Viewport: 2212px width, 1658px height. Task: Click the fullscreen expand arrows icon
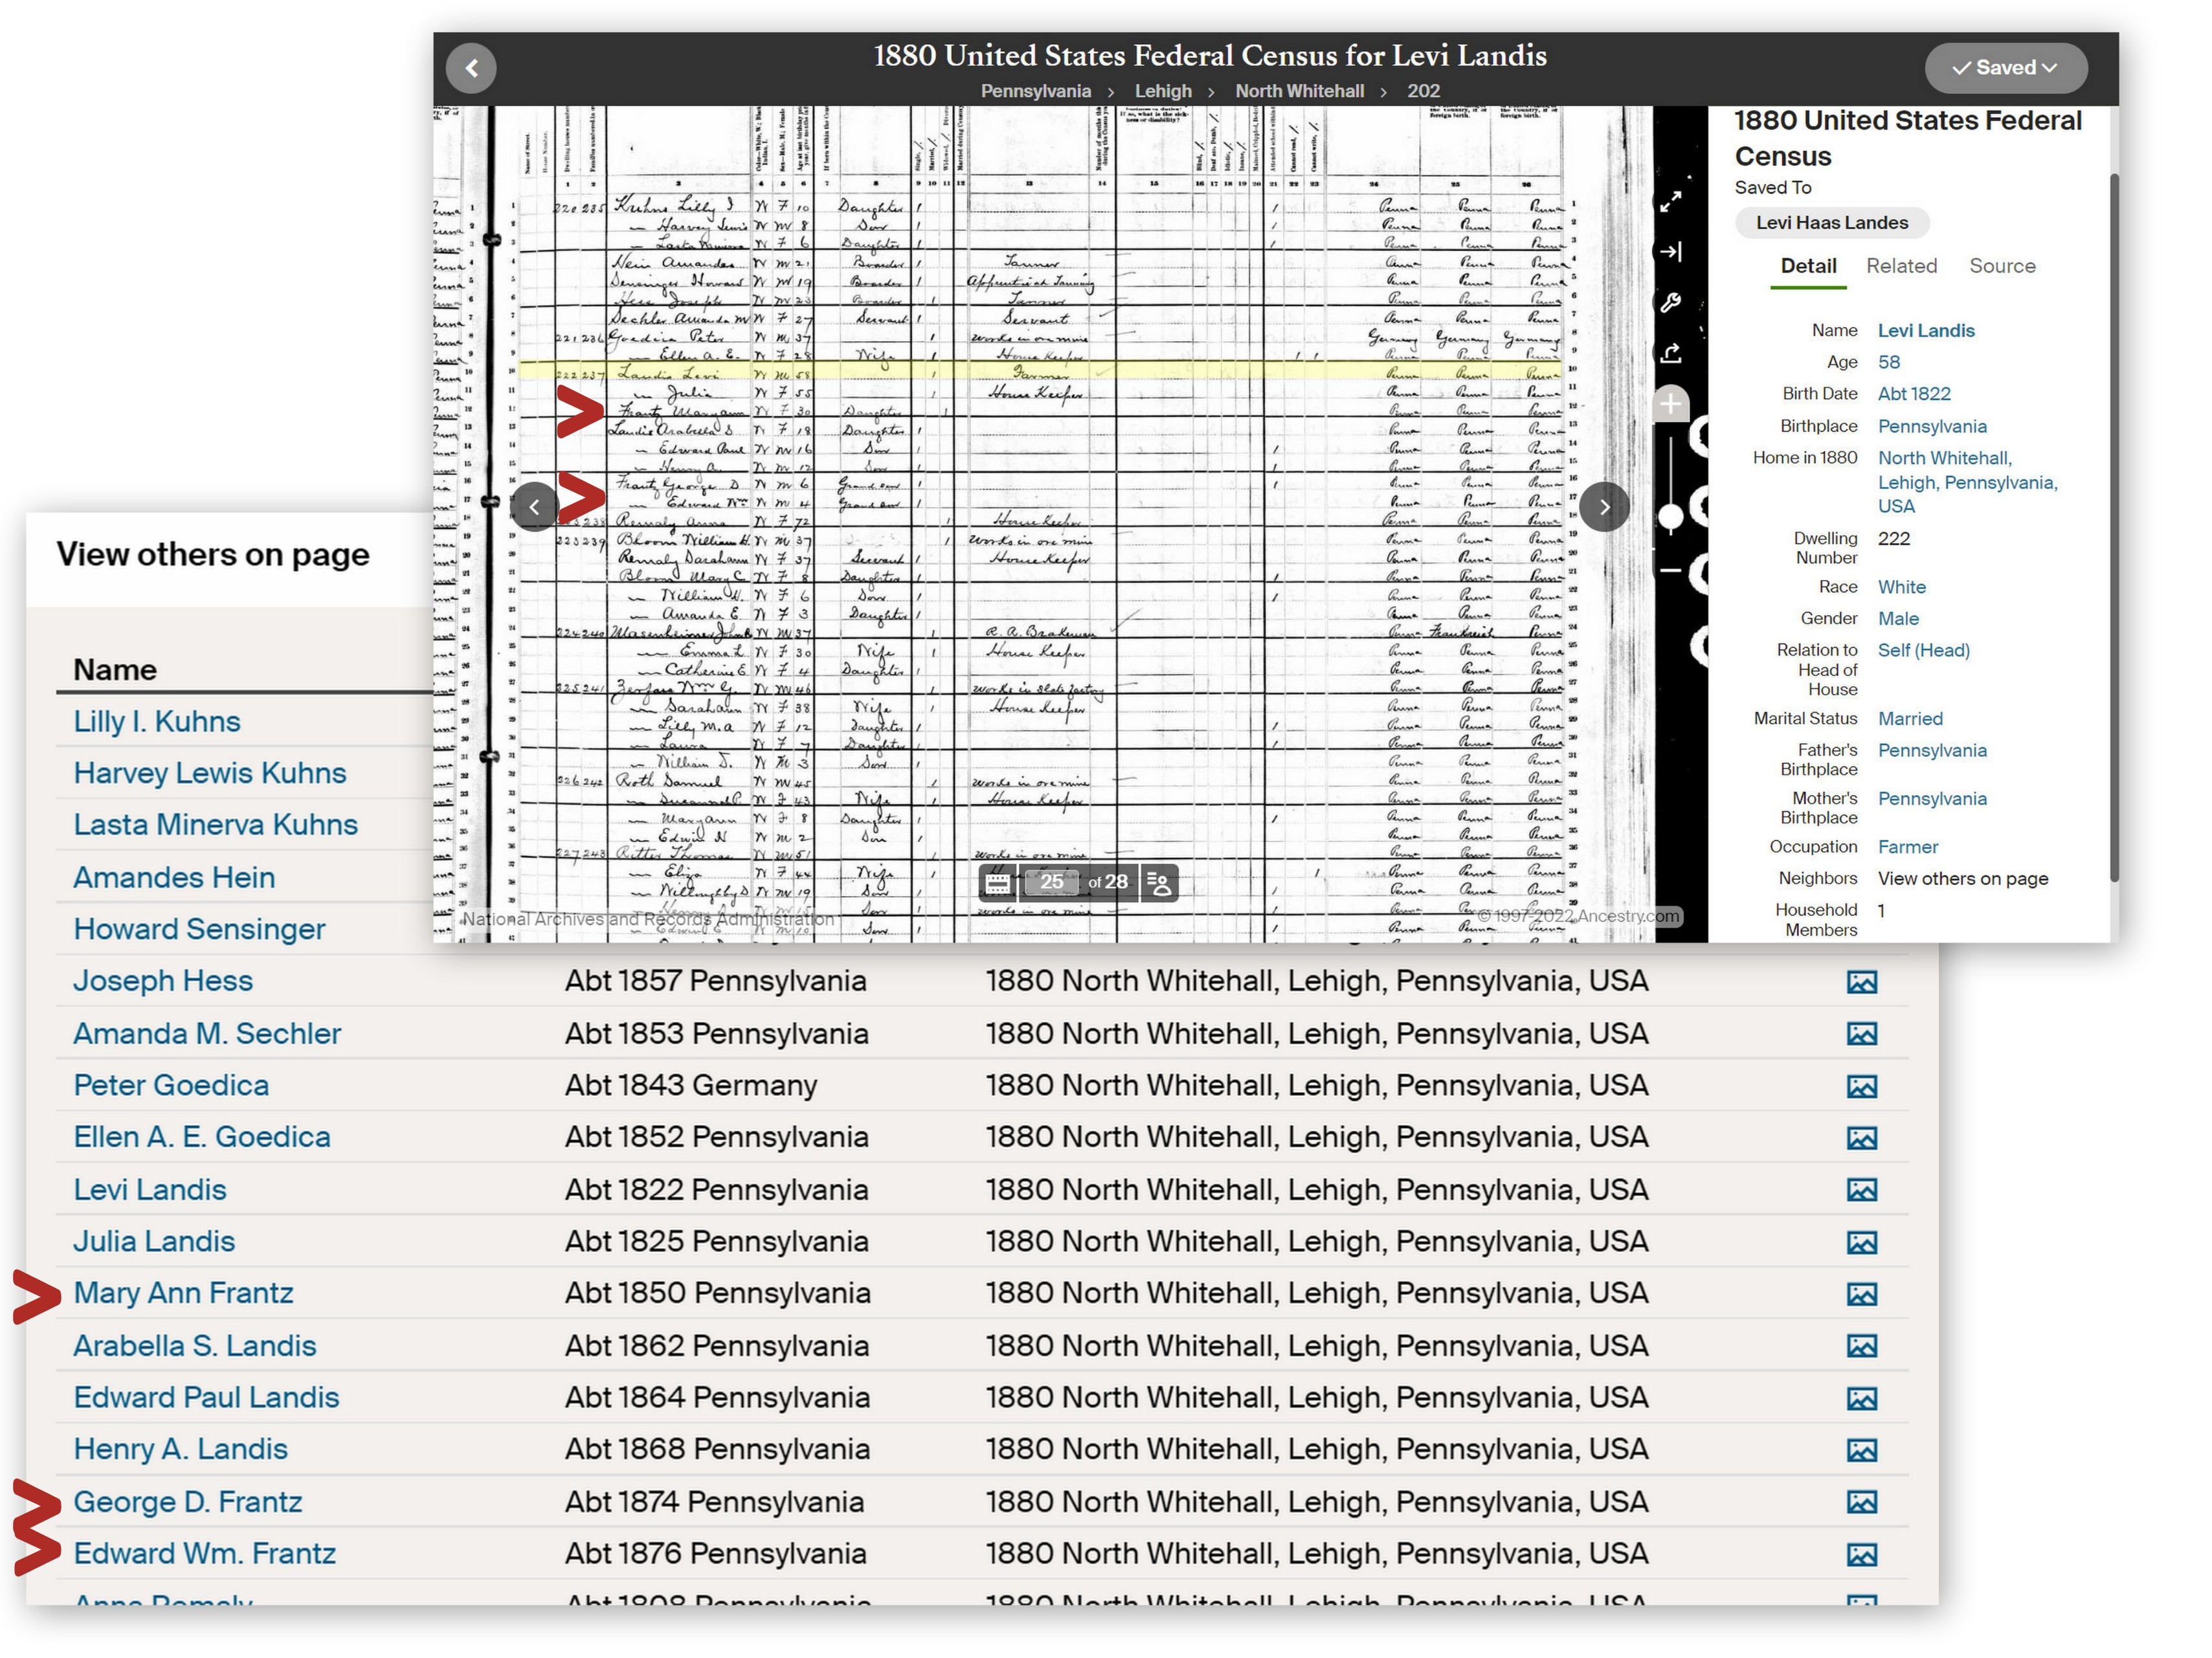click(1670, 201)
